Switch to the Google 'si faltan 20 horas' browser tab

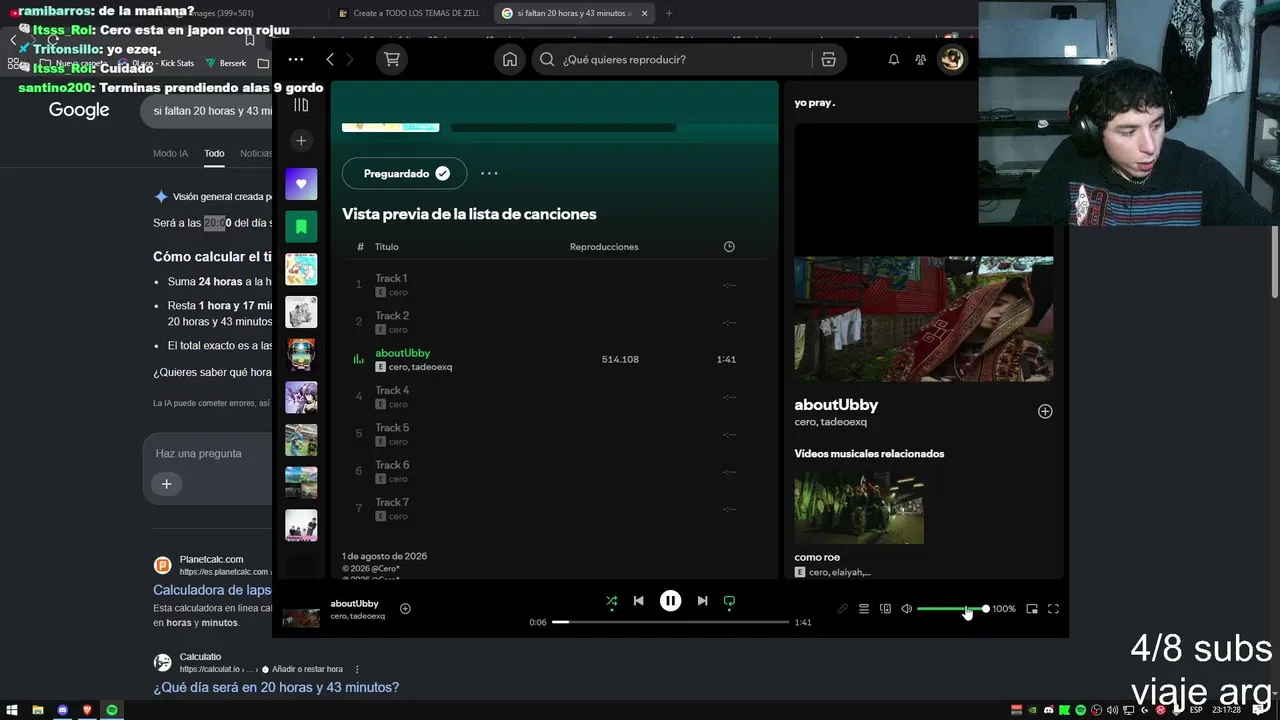click(x=573, y=13)
